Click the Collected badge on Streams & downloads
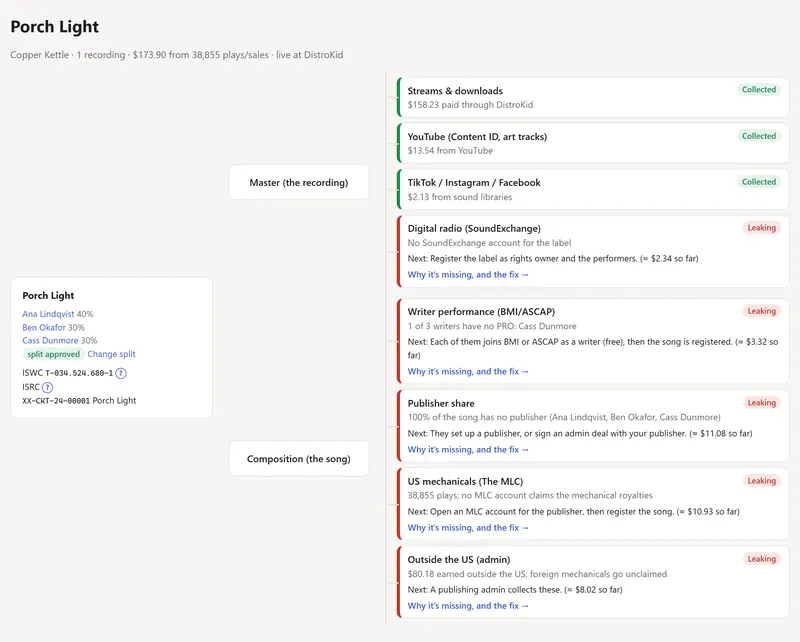This screenshot has width=800, height=642. (x=759, y=90)
